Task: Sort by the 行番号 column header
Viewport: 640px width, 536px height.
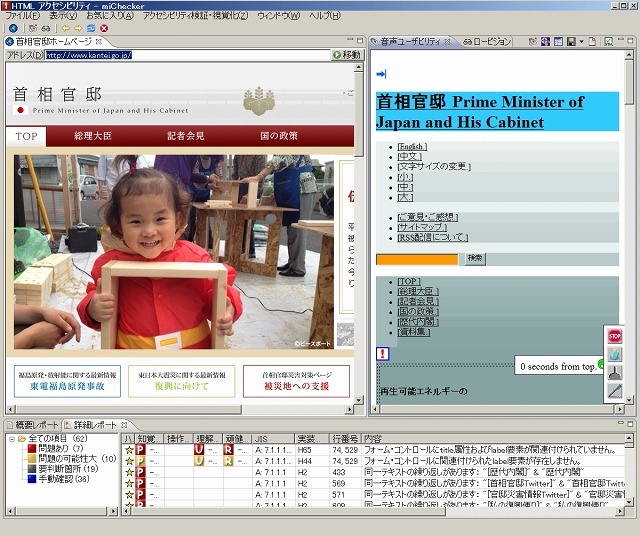Action: 345,439
